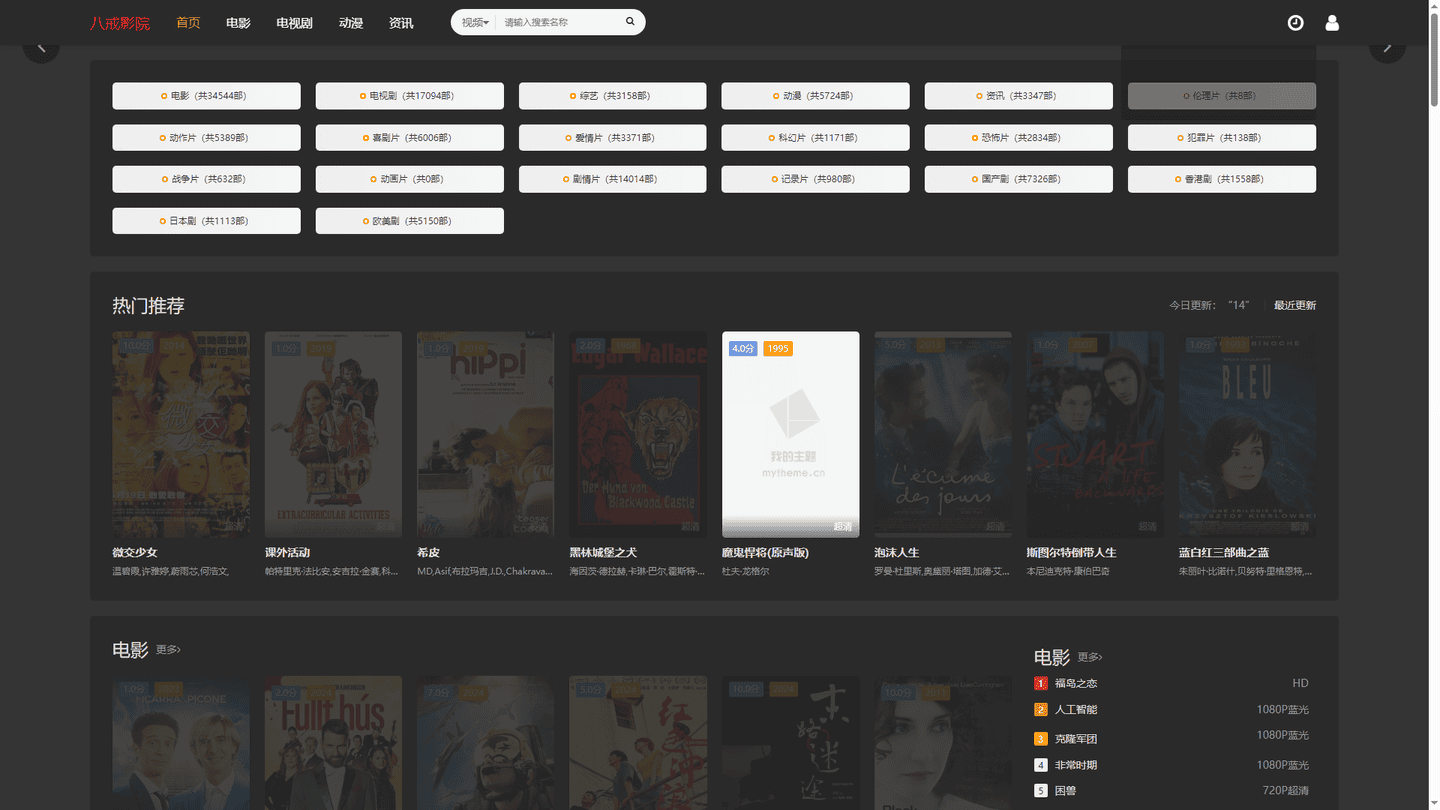Open the 电视剧 navigation item
The image size is (1440, 810).
pos(295,22)
